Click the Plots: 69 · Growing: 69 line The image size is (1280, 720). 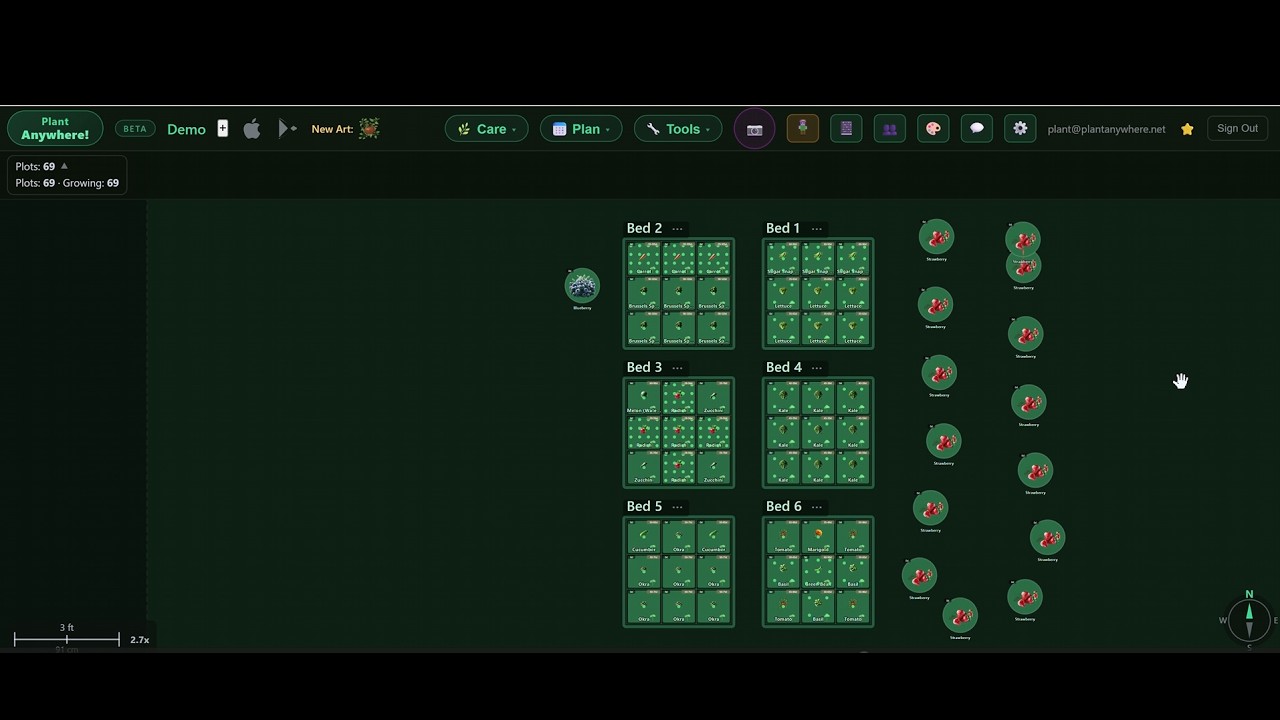[67, 183]
